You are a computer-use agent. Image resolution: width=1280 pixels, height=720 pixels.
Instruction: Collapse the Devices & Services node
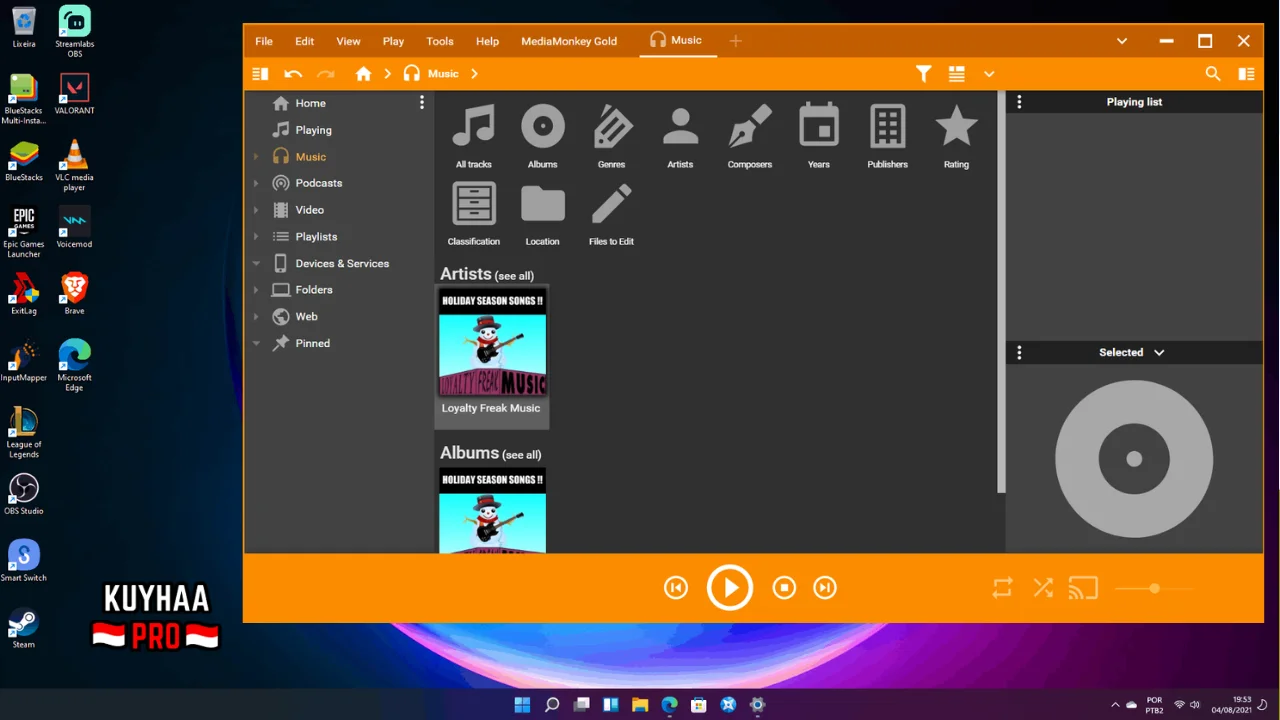256,263
